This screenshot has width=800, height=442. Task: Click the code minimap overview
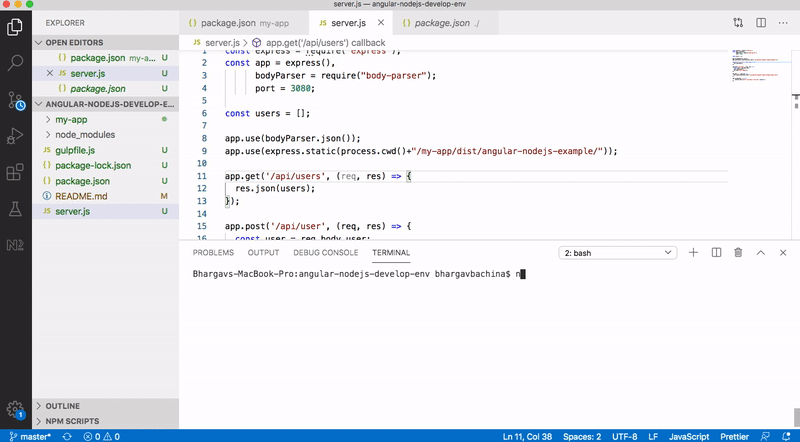(759, 66)
